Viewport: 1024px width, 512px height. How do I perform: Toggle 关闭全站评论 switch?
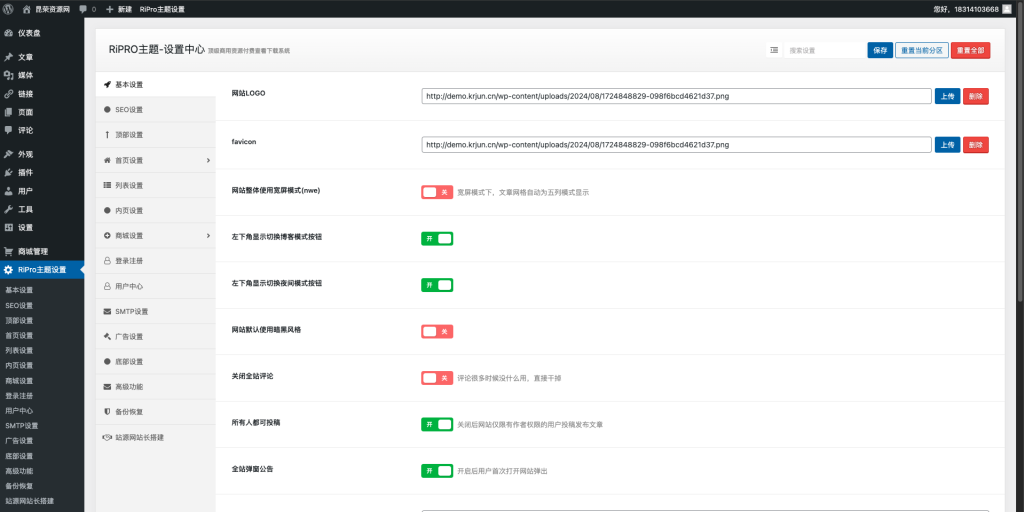click(x=437, y=378)
